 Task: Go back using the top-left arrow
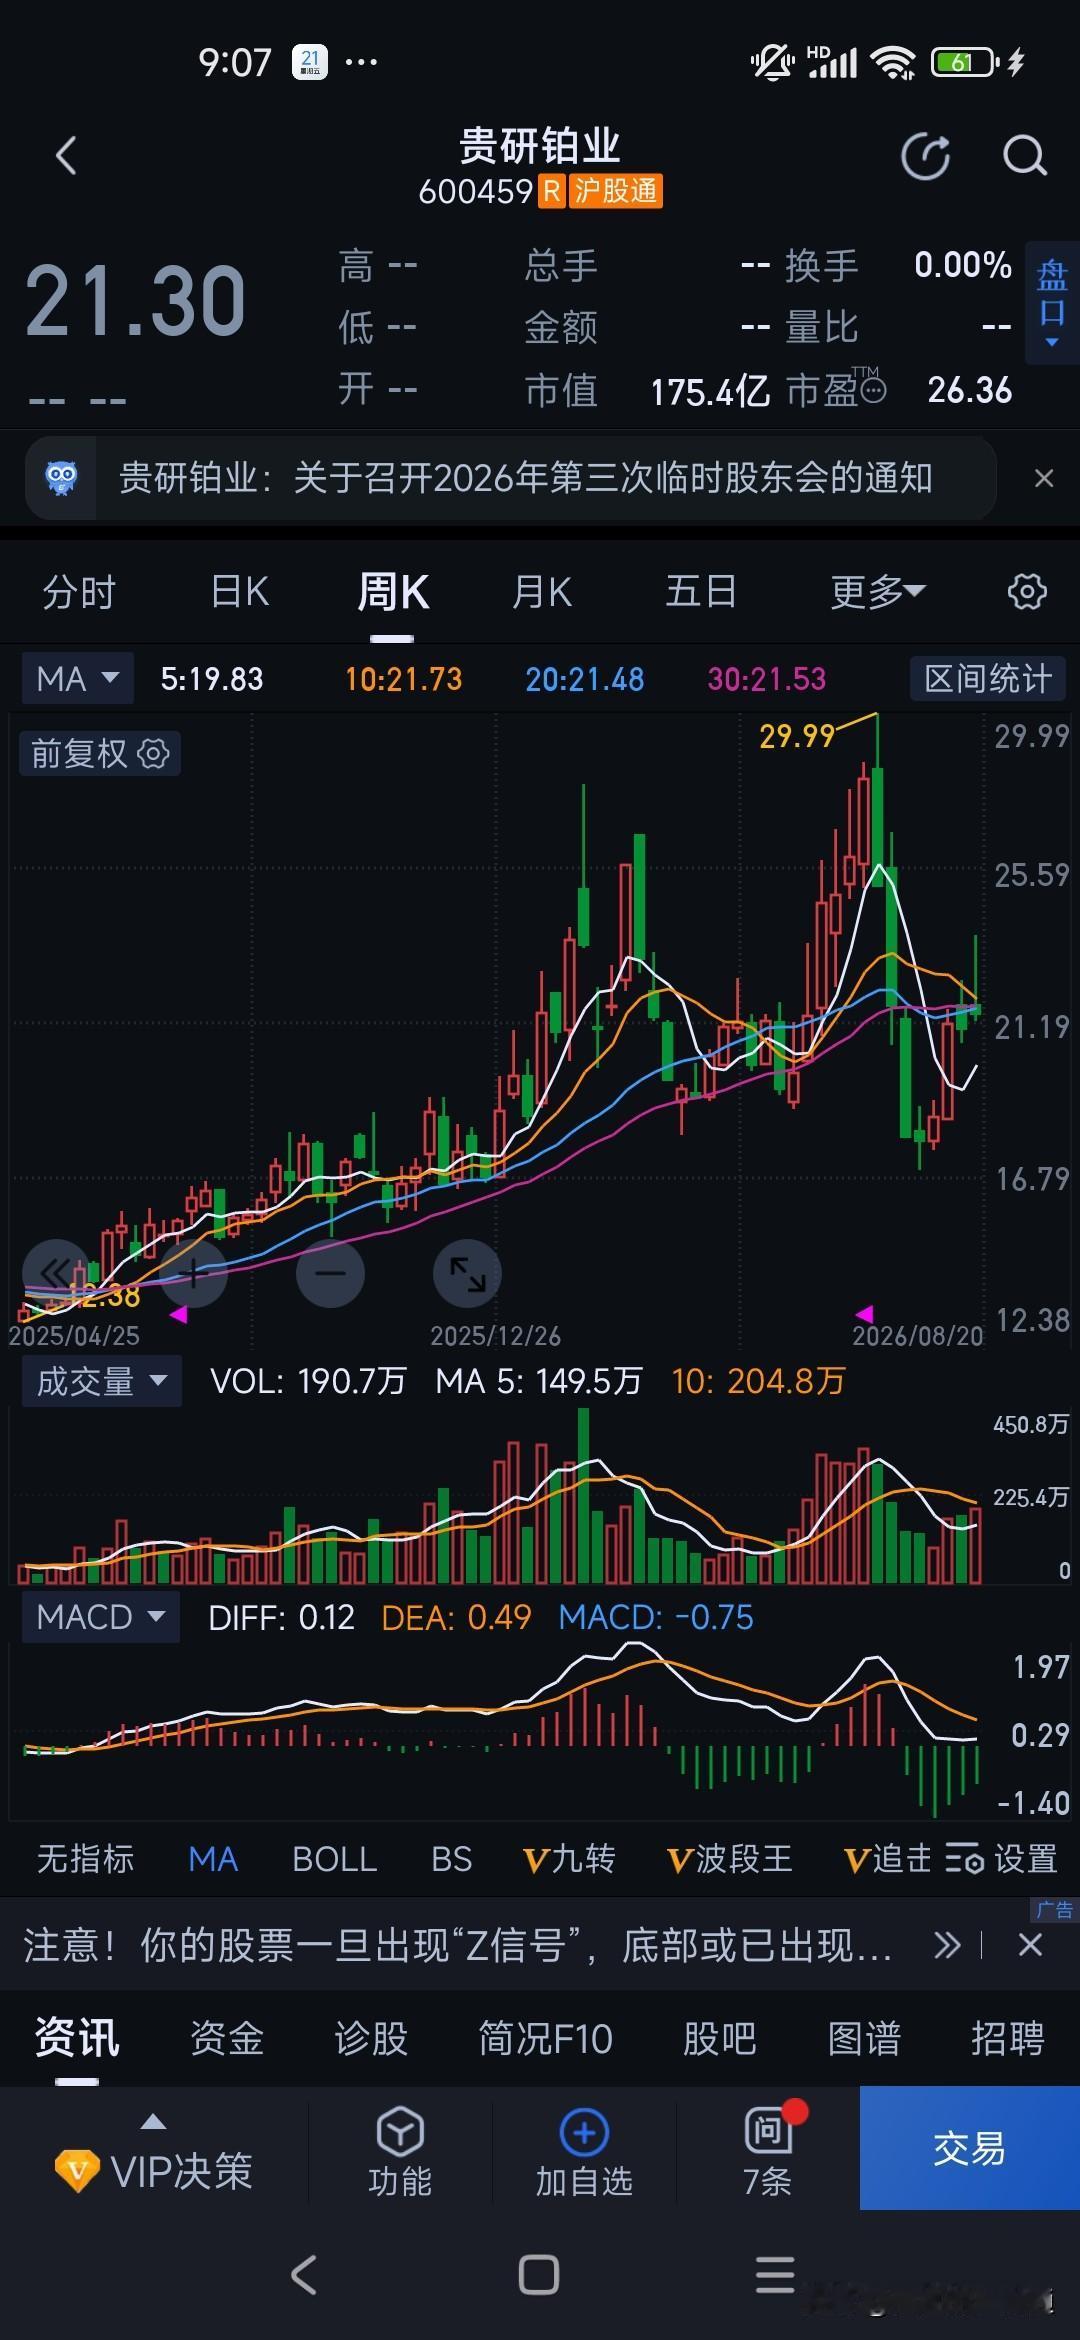(66, 156)
